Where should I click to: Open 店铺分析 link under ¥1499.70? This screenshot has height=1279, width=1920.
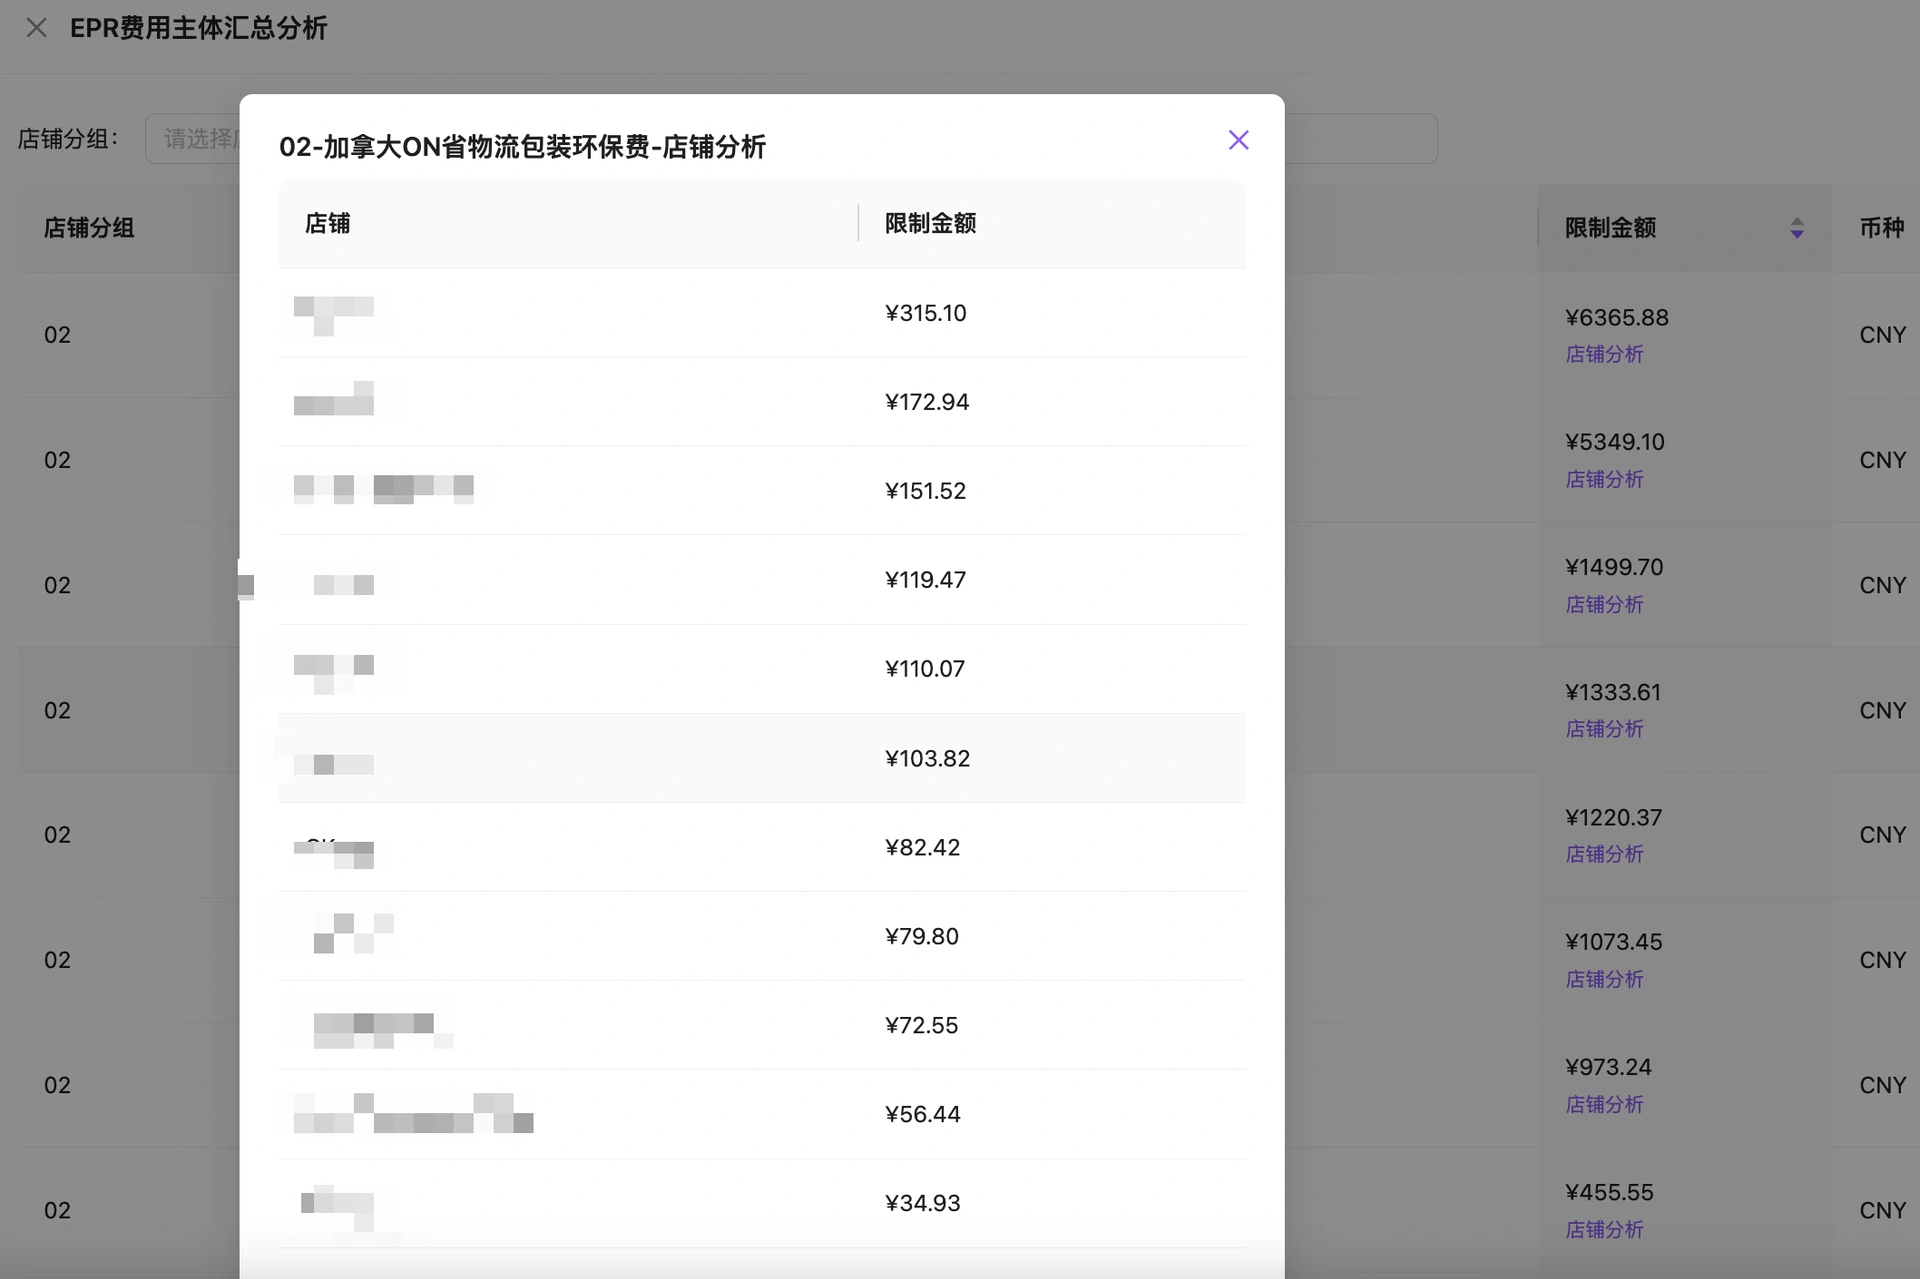pyautogui.click(x=1604, y=604)
